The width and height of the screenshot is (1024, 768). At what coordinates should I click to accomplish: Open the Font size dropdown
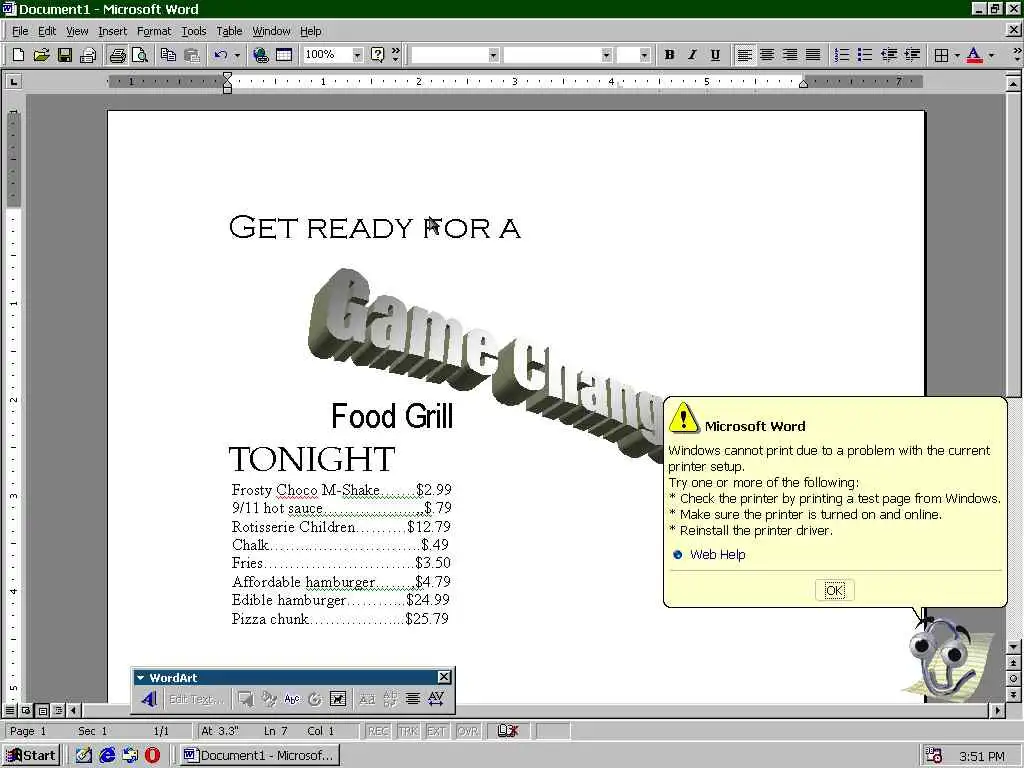click(645, 55)
